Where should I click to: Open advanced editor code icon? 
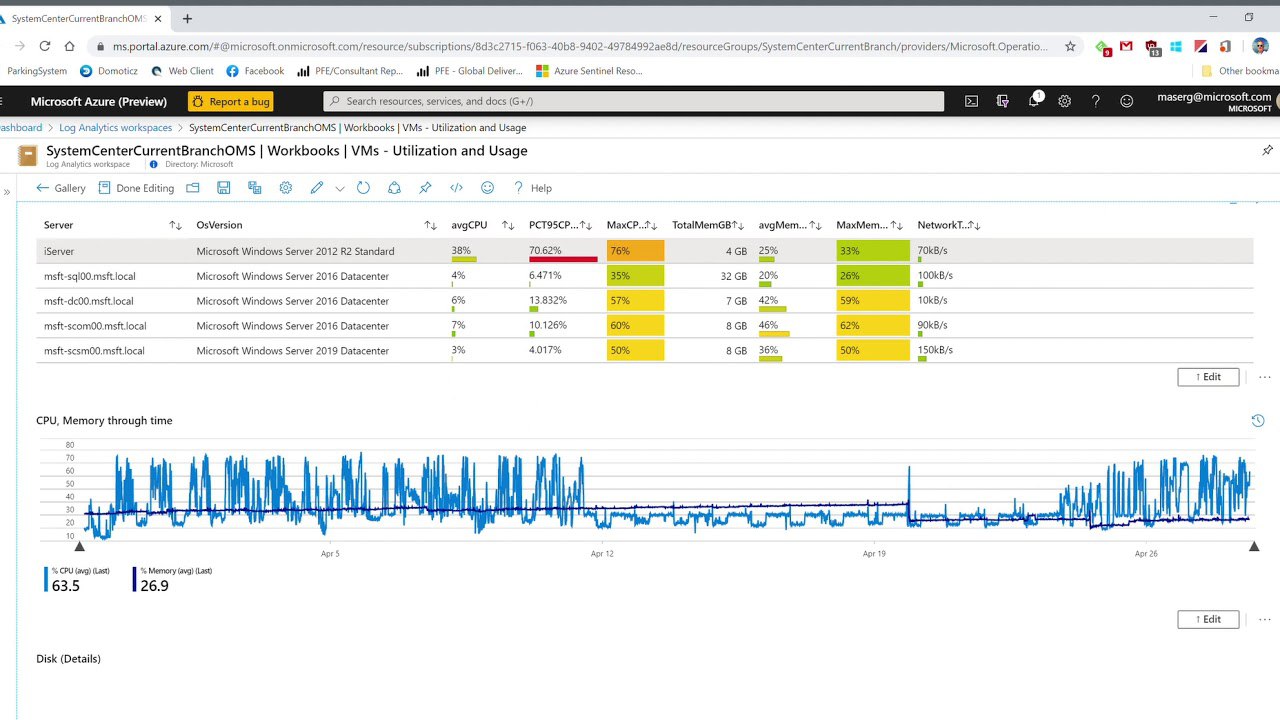pyautogui.click(x=456, y=188)
